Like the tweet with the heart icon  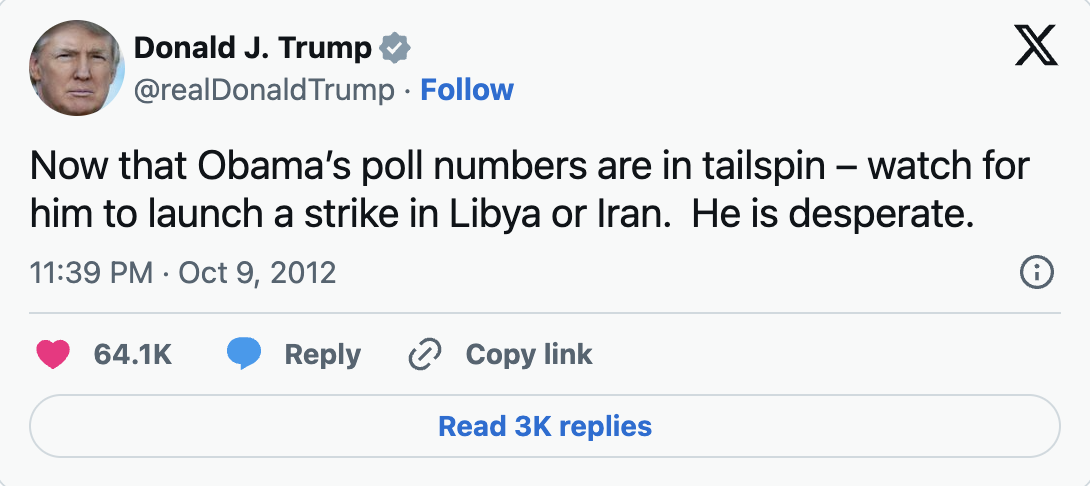pyautogui.click(x=52, y=354)
